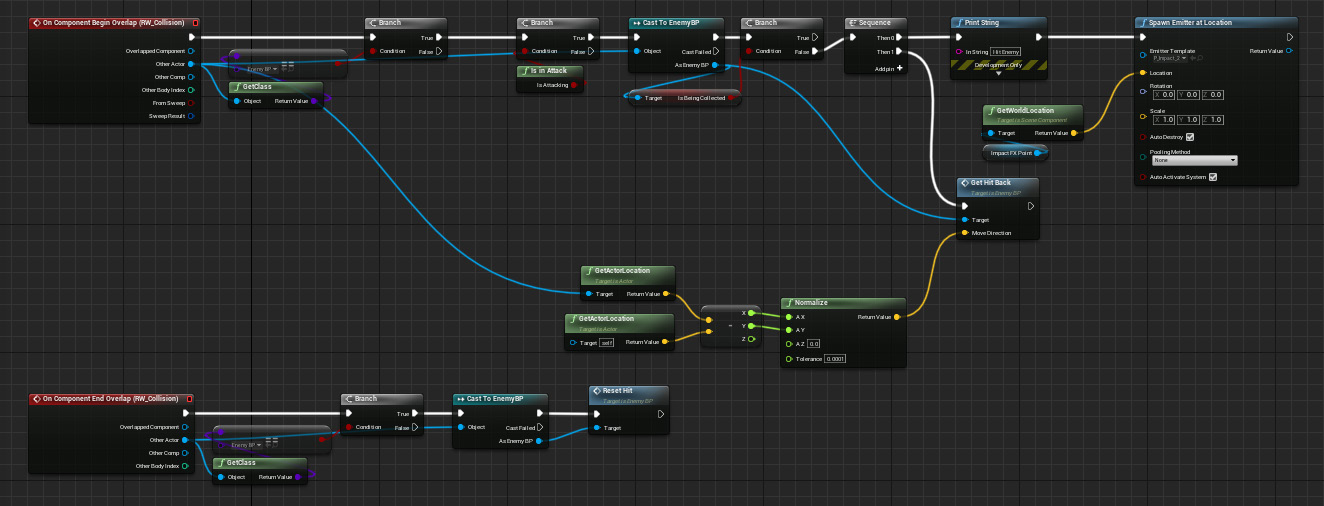
Task: Click self Target on lower GetActorLocation node
Action: (605, 343)
